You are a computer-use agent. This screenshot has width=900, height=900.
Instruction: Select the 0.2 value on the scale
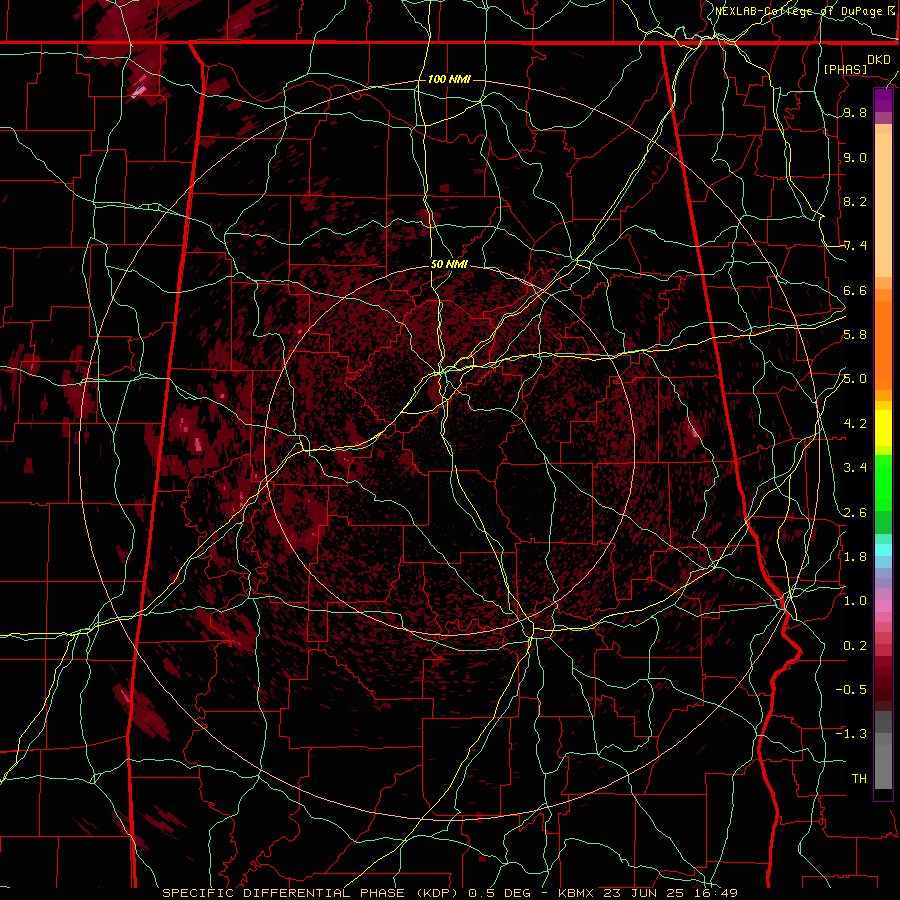click(x=855, y=645)
